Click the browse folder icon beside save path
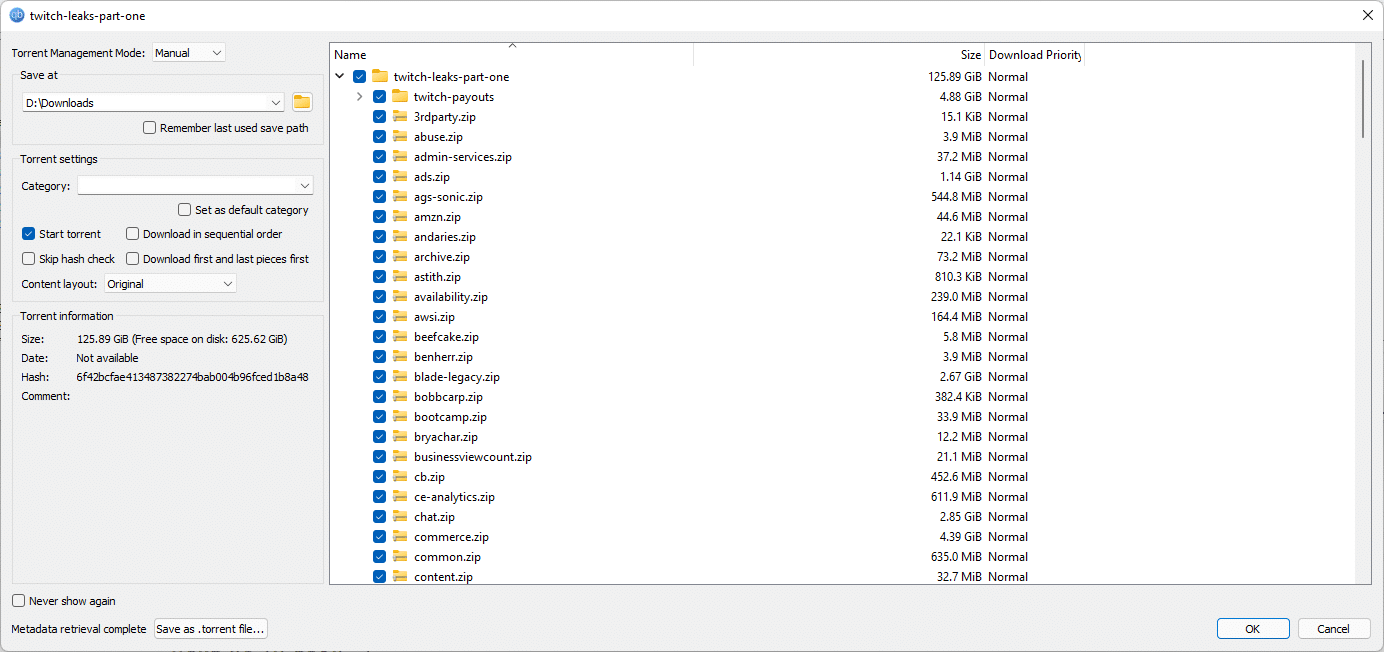 [x=302, y=102]
